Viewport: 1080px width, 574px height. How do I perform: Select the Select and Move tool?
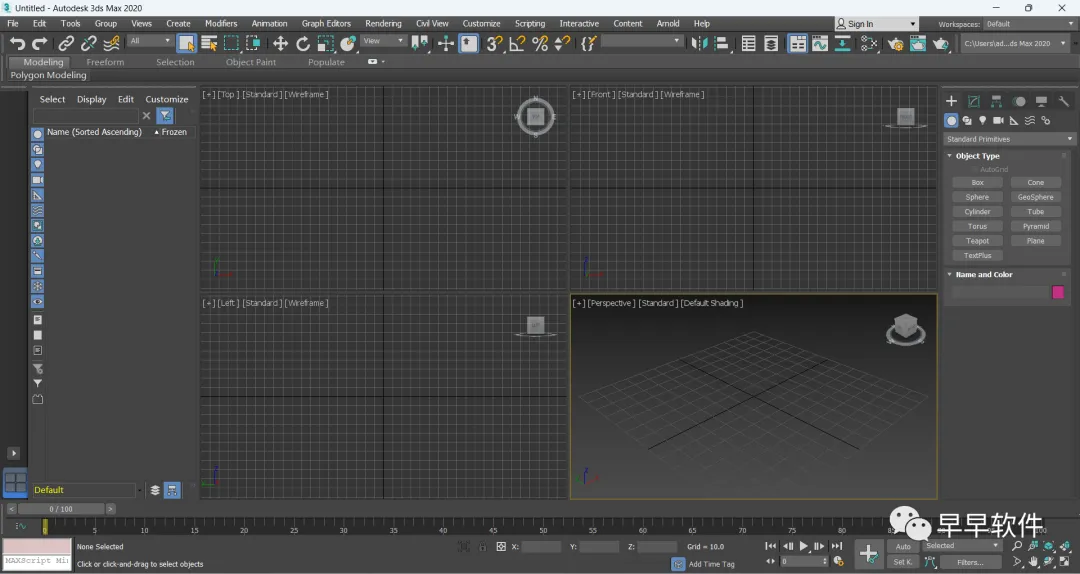pyautogui.click(x=280, y=43)
